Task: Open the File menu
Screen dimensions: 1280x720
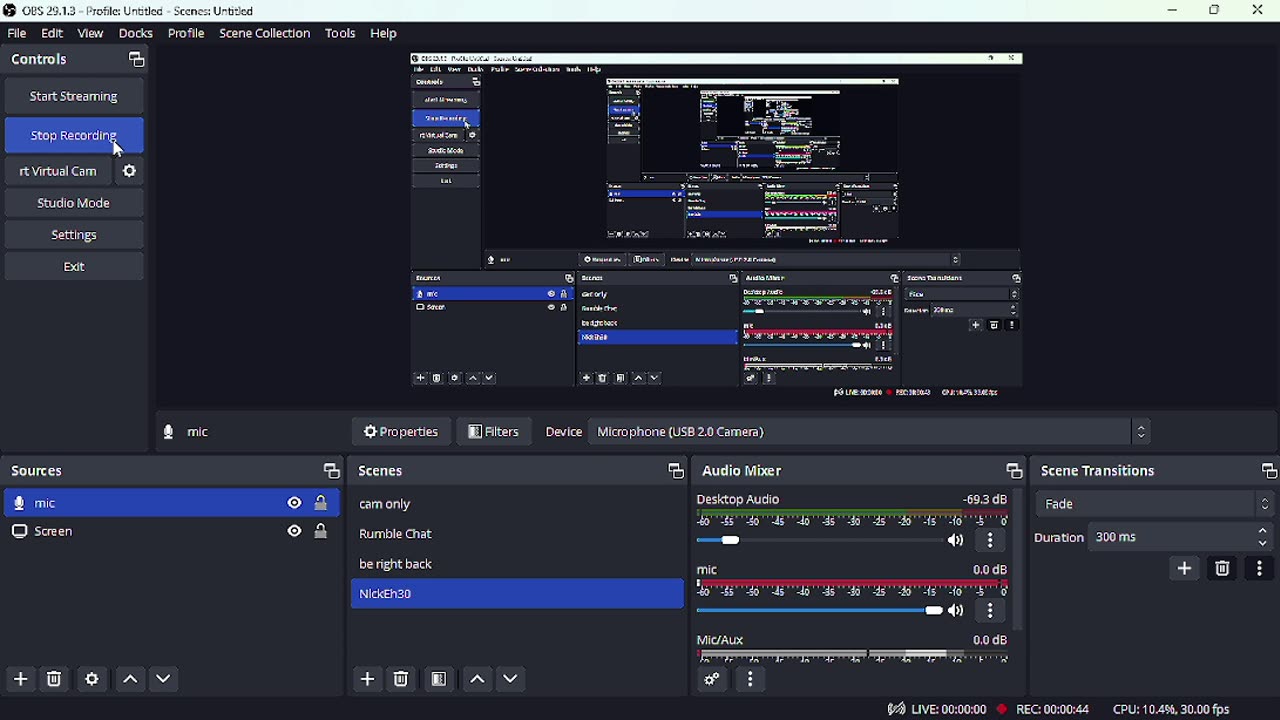Action: coord(17,34)
